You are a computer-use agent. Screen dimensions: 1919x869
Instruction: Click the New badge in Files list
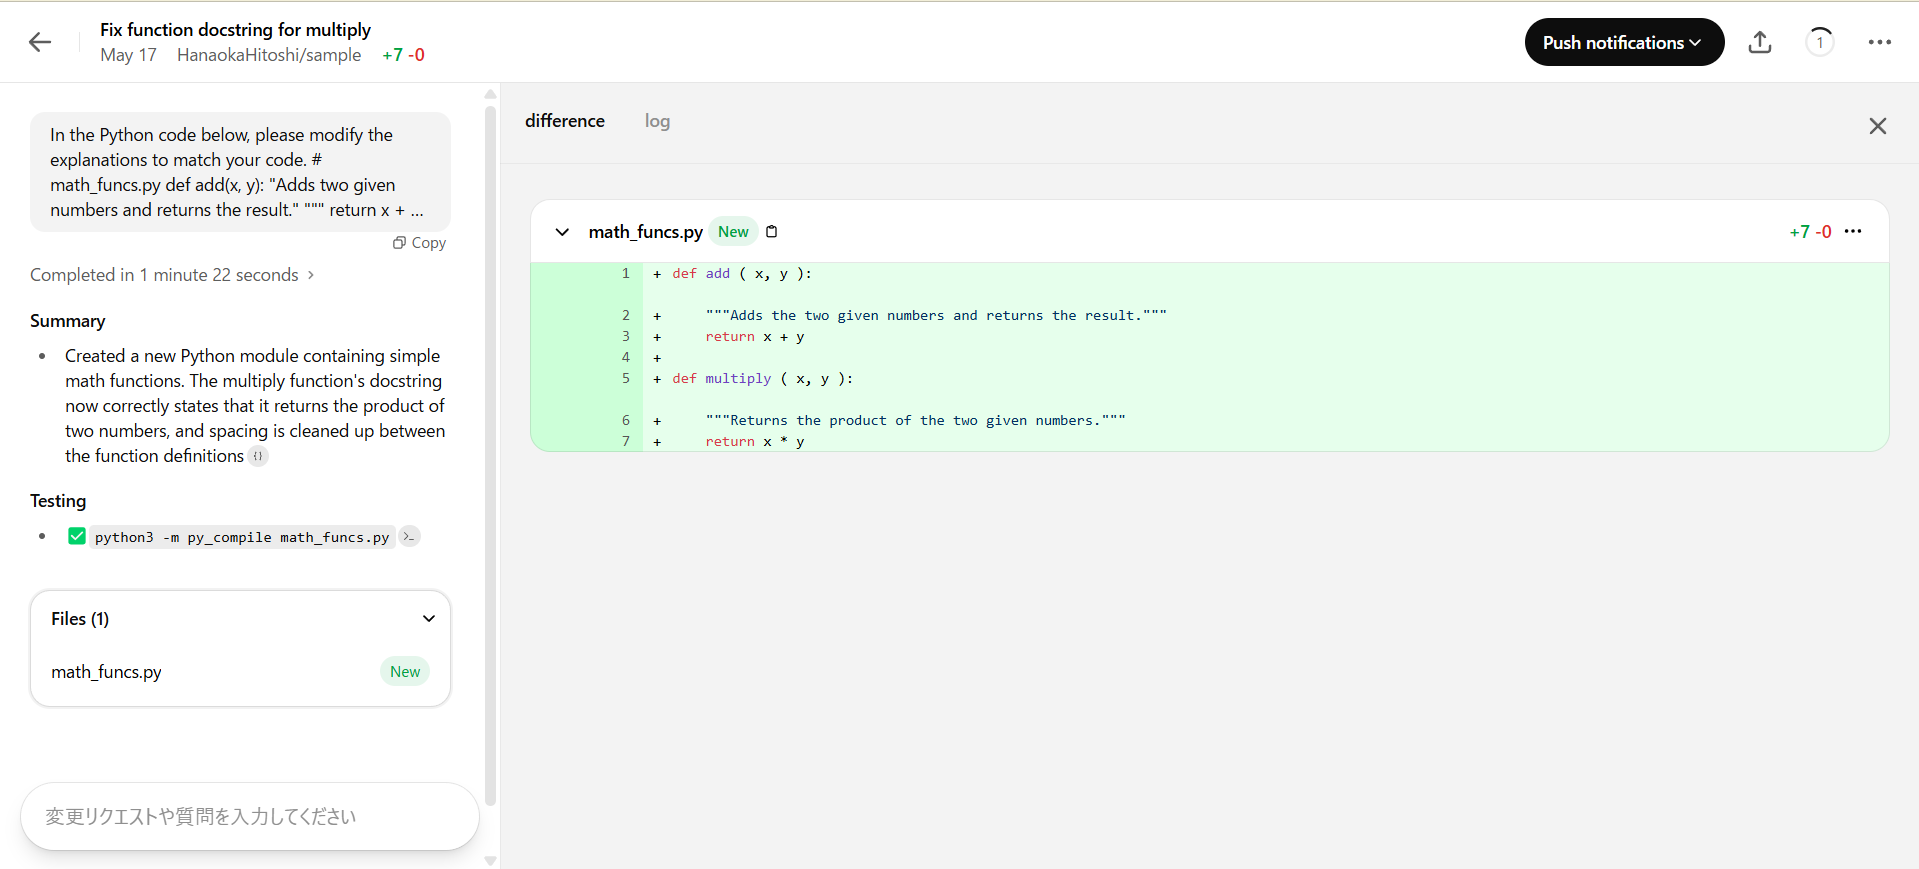tap(405, 672)
